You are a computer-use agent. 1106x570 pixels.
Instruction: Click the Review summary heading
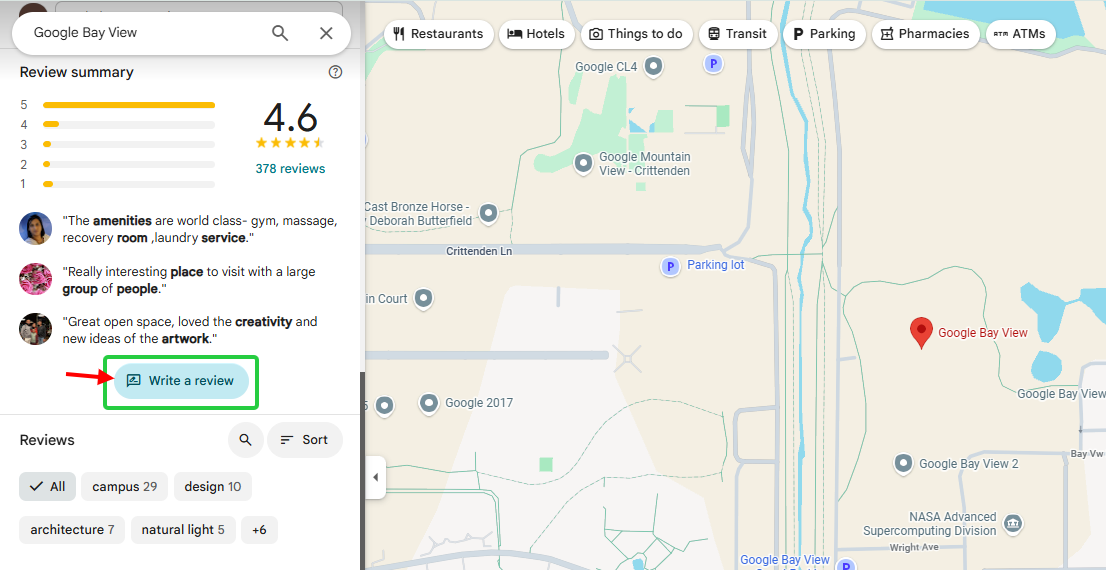76,72
